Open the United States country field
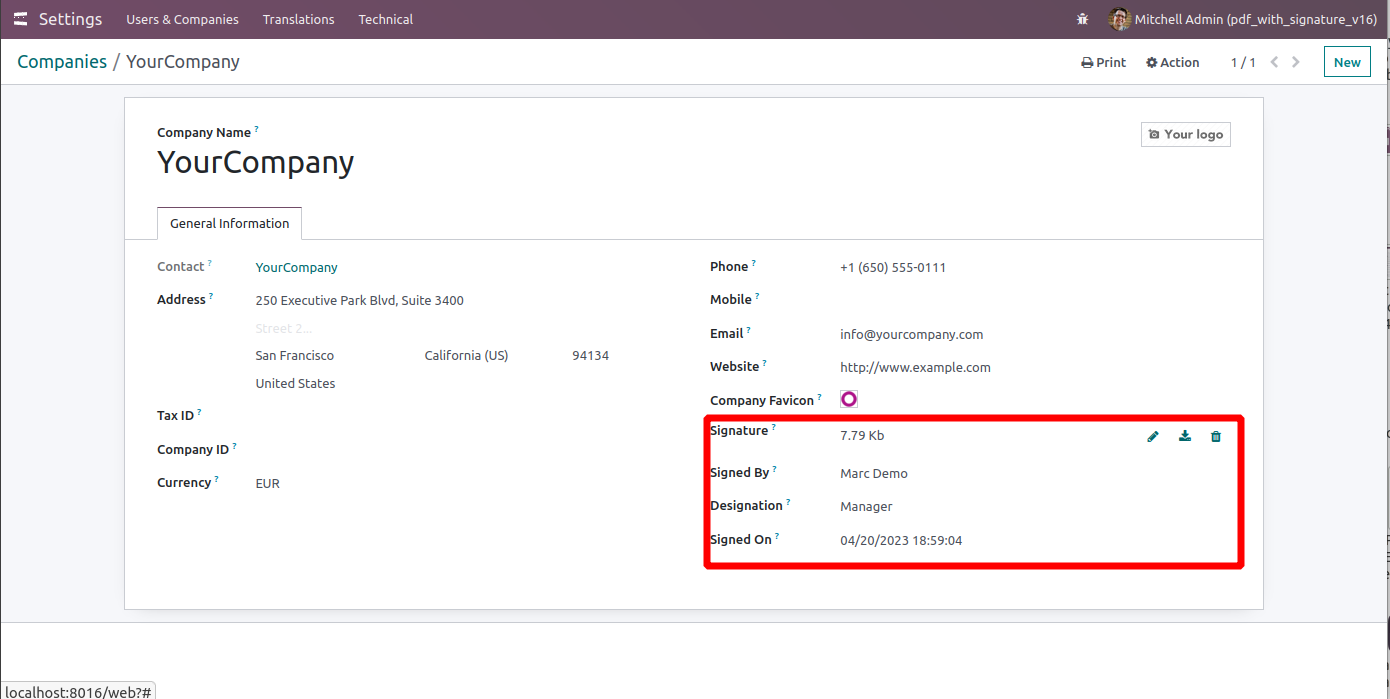 tap(295, 383)
